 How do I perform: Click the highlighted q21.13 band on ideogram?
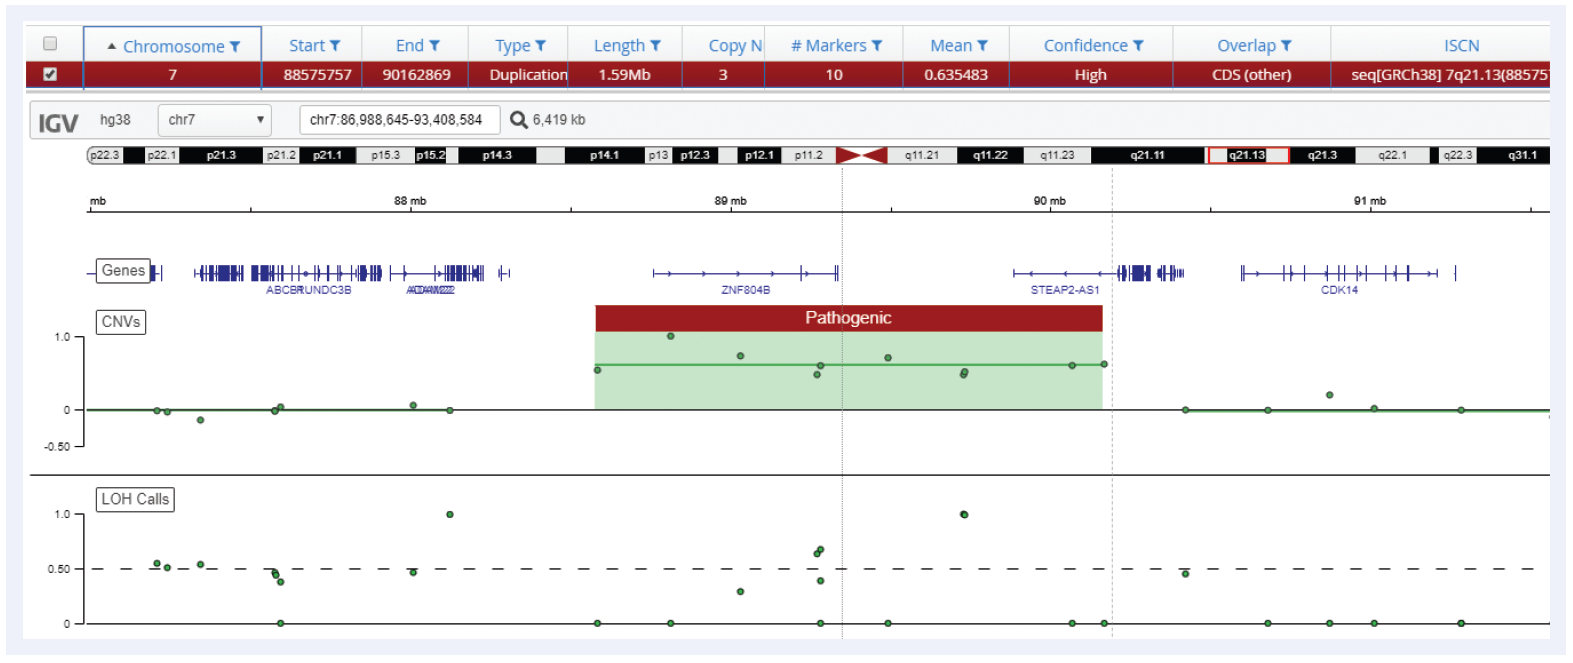click(1247, 155)
